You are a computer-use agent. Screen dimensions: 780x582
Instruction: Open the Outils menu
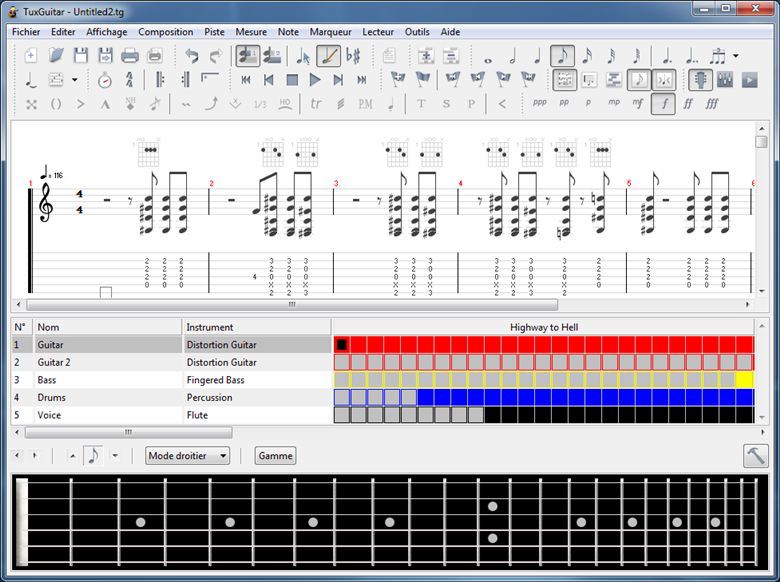[x=417, y=32]
